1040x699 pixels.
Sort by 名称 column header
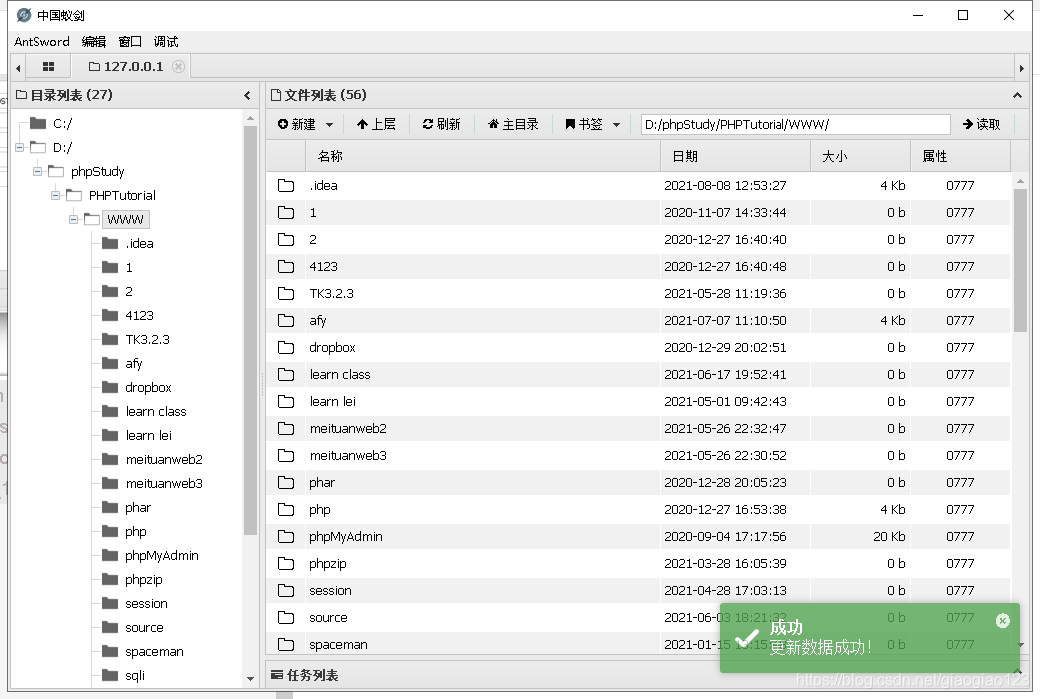coord(483,157)
